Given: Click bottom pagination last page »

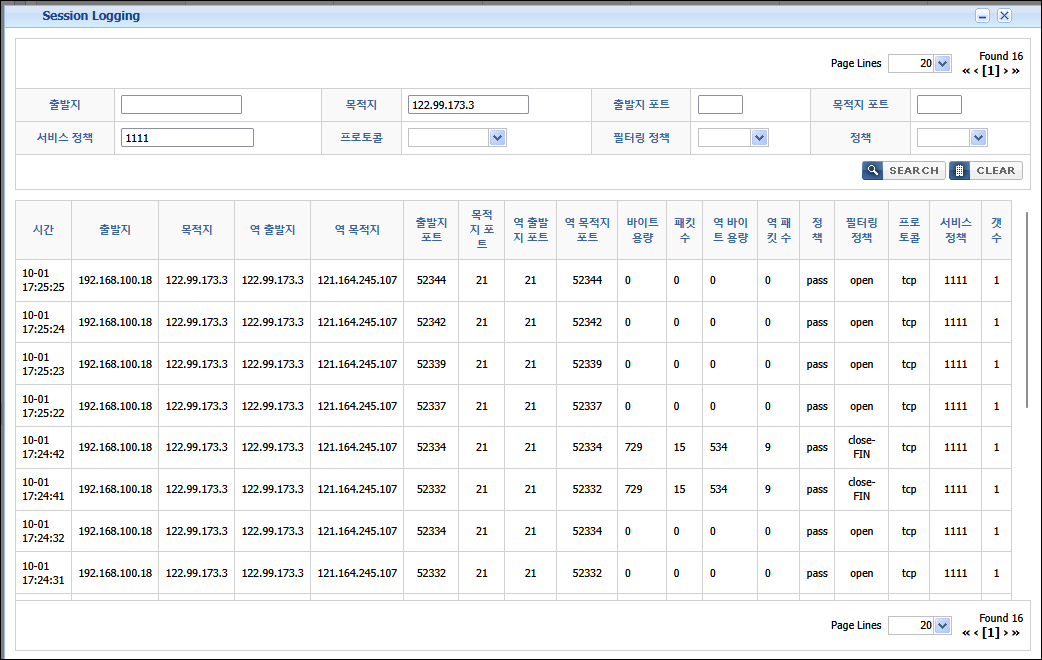Looking at the screenshot, I should pyautogui.click(x=1016, y=633).
